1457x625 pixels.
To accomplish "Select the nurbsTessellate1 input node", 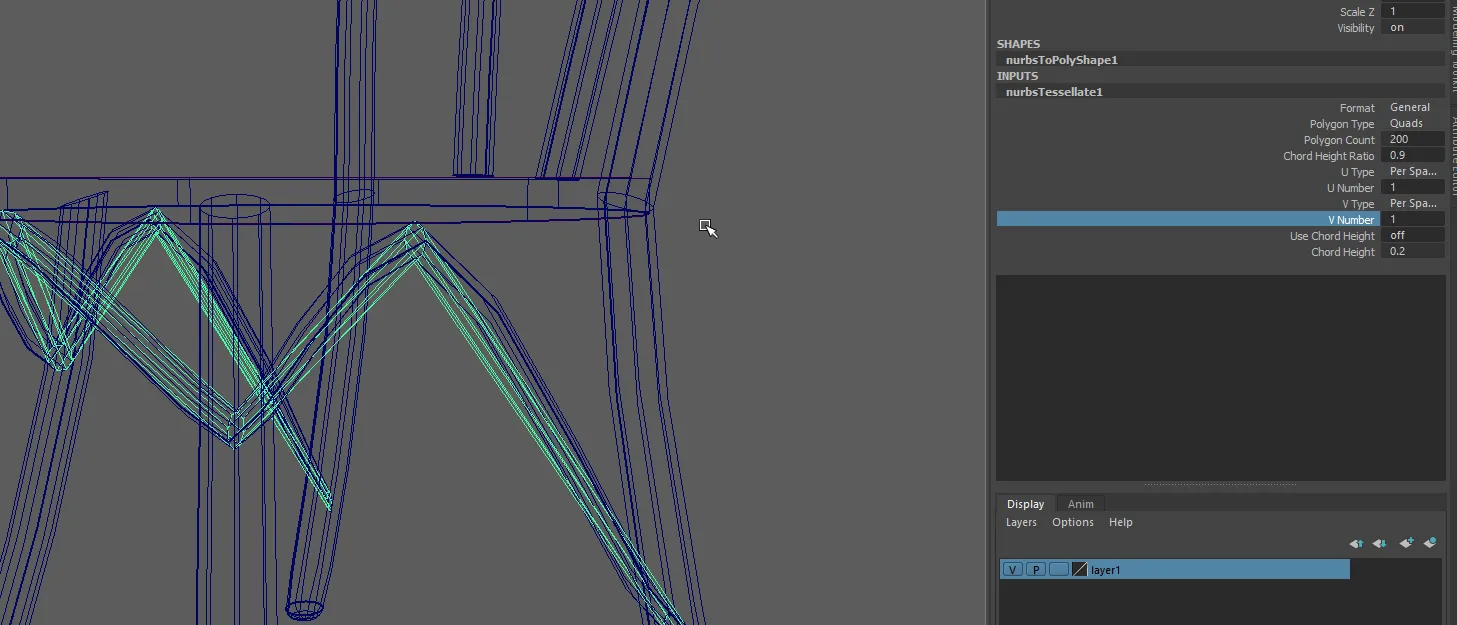I will (x=1054, y=92).
